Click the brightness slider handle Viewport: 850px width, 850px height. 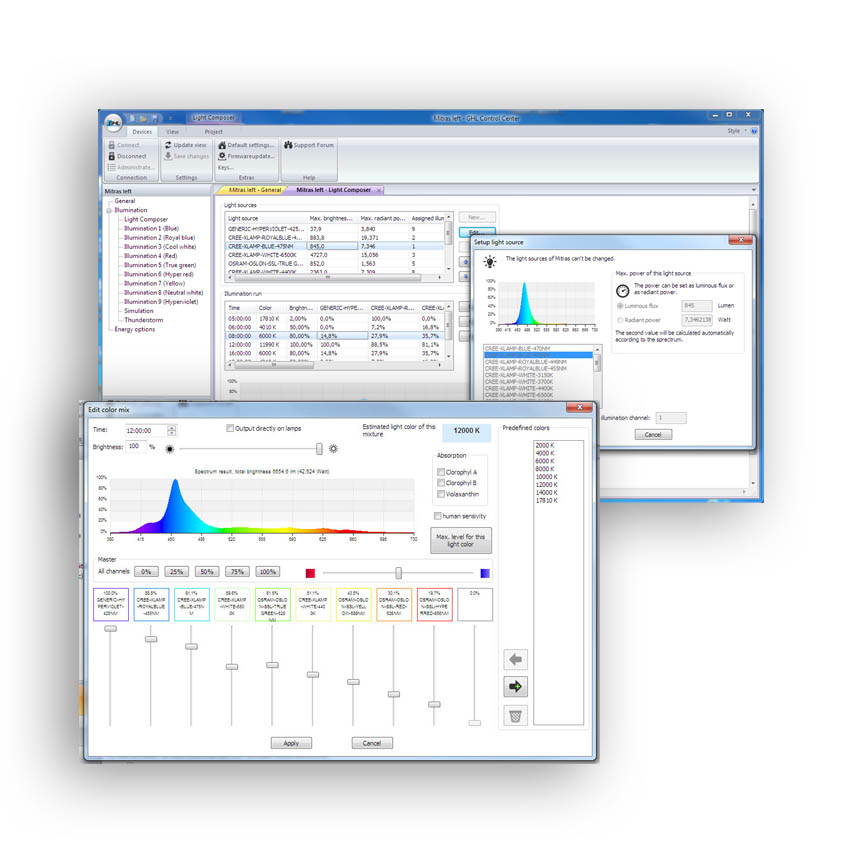coord(319,448)
